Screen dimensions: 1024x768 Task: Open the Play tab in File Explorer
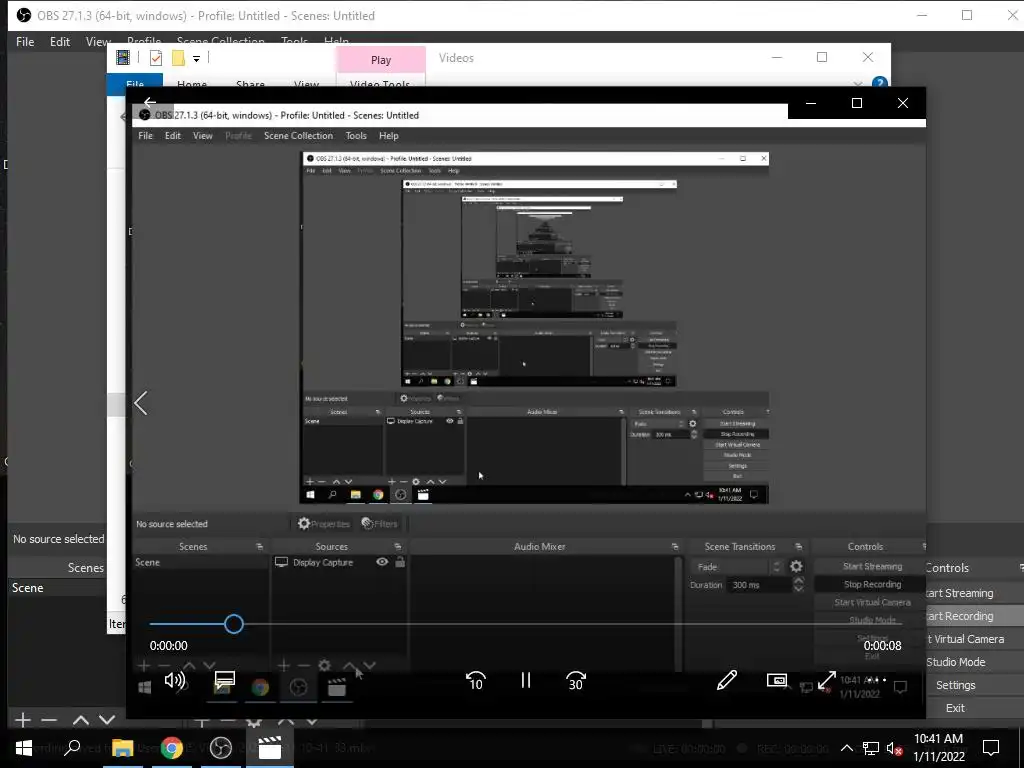coord(381,59)
